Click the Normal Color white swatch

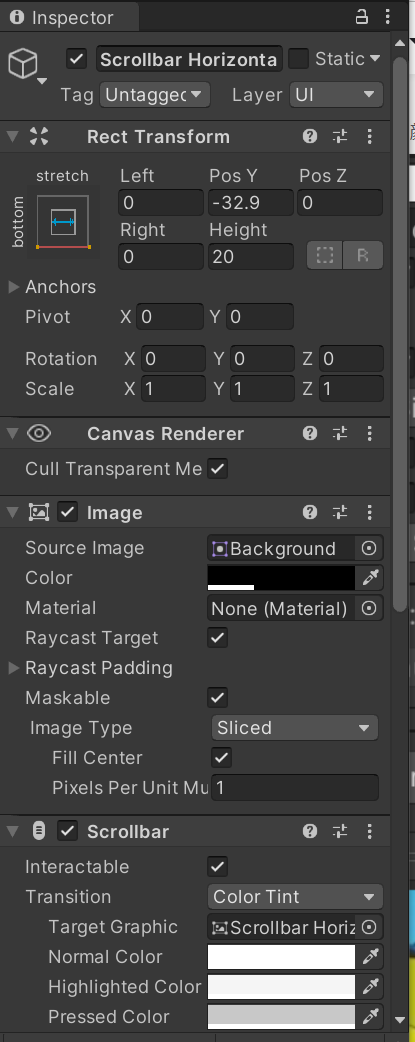point(281,957)
